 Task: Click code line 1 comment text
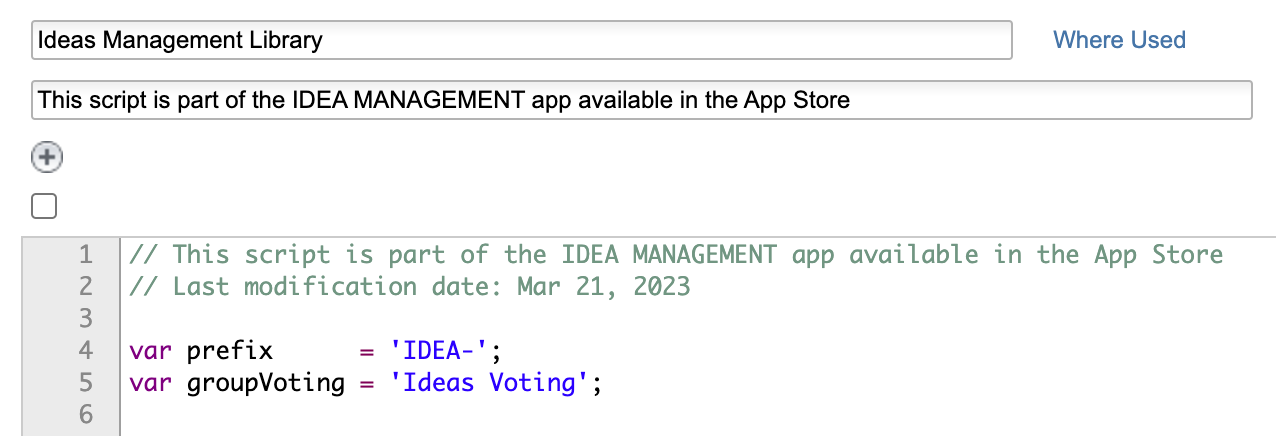click(x=676, y=254)
